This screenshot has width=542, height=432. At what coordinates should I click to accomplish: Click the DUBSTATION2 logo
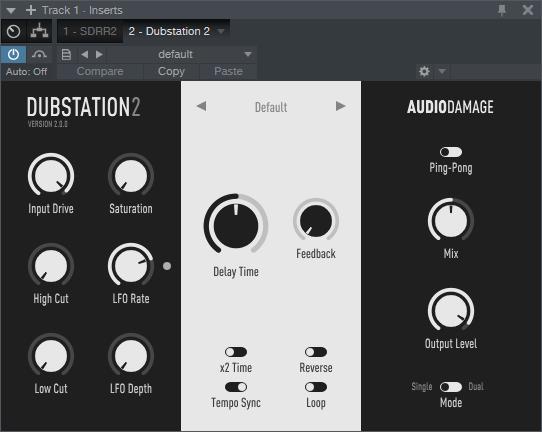84,107
